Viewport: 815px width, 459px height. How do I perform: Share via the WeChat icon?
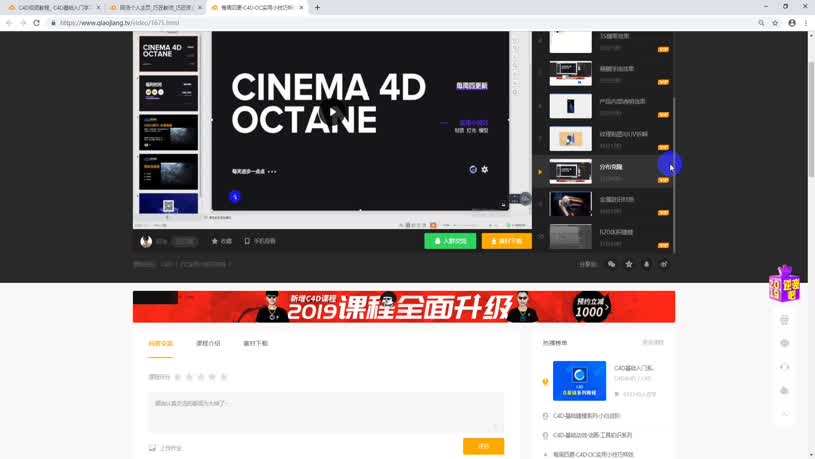[x=611, y=264]
